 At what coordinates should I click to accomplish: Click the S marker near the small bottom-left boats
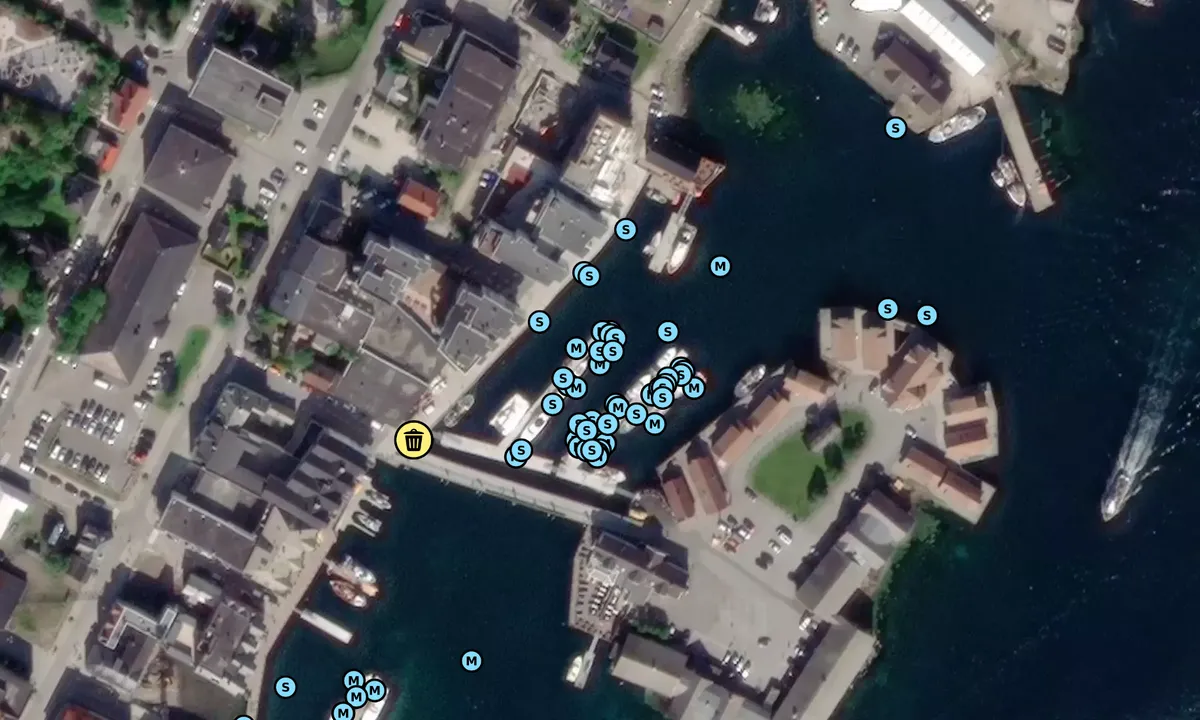pyautogui.click(x=285, y=688)
